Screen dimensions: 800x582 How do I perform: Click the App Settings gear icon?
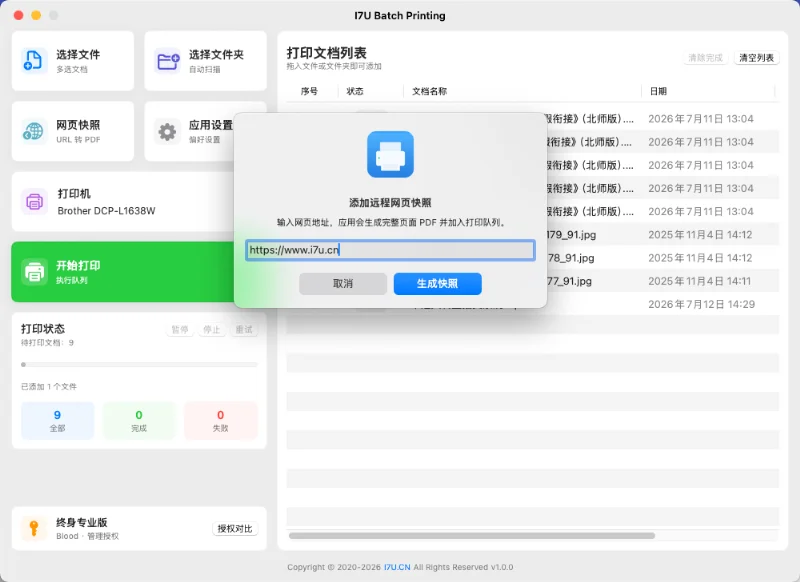[x=167, y=131]
